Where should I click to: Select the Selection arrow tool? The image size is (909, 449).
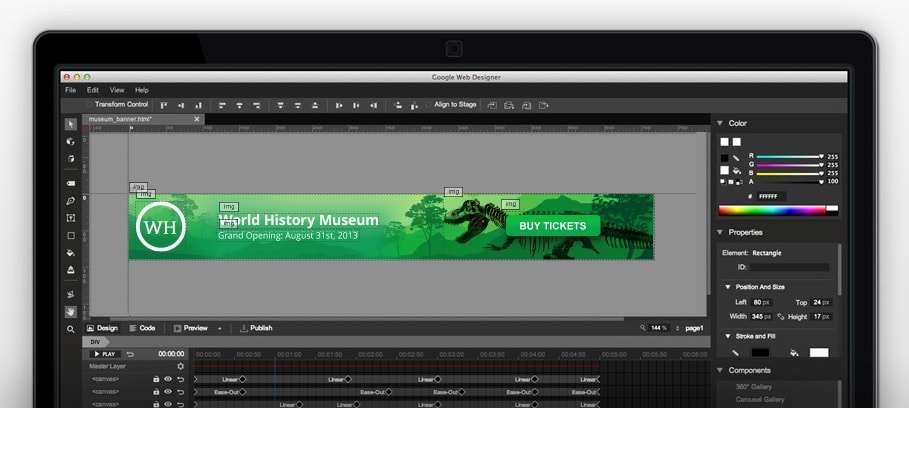point(71,124)
